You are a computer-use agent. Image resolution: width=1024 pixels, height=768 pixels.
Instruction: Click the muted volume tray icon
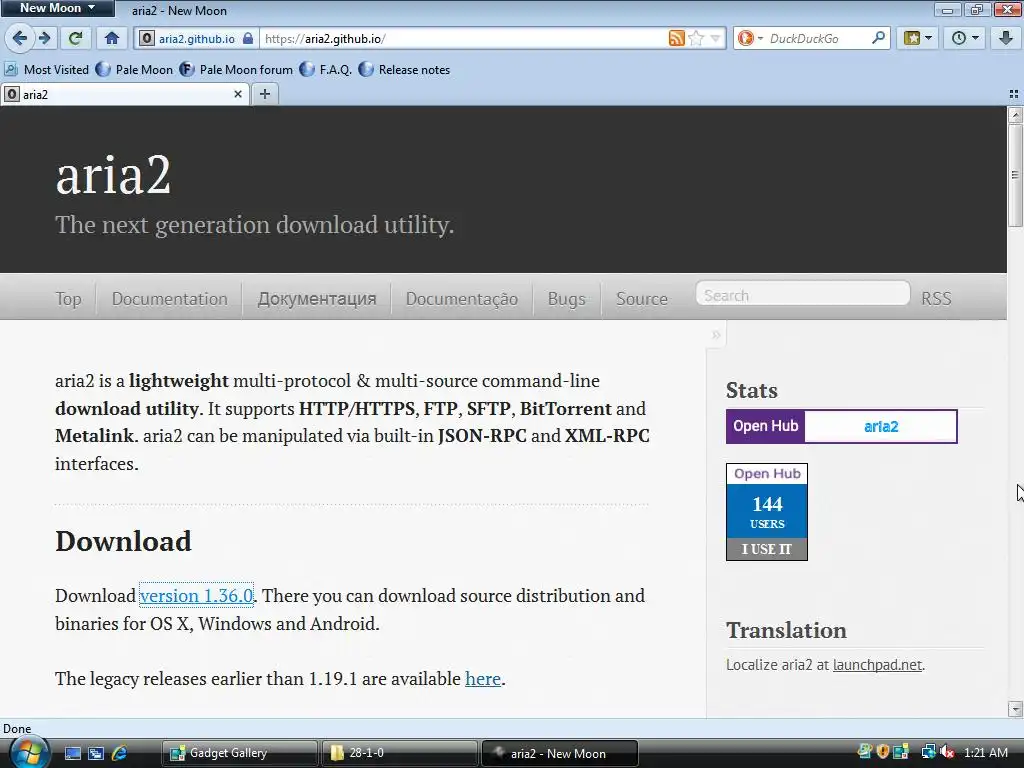(947, 752)
